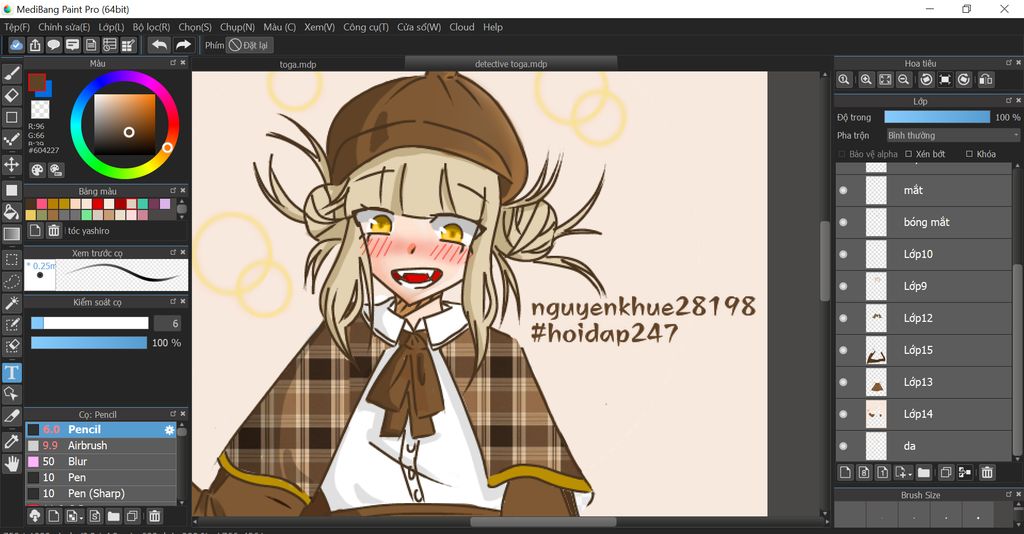Viewport: 1024px width, 534px height.
Task: Delete brush with trash icon in brush panel
Action: pyautogui.click(x=155, y=516)
